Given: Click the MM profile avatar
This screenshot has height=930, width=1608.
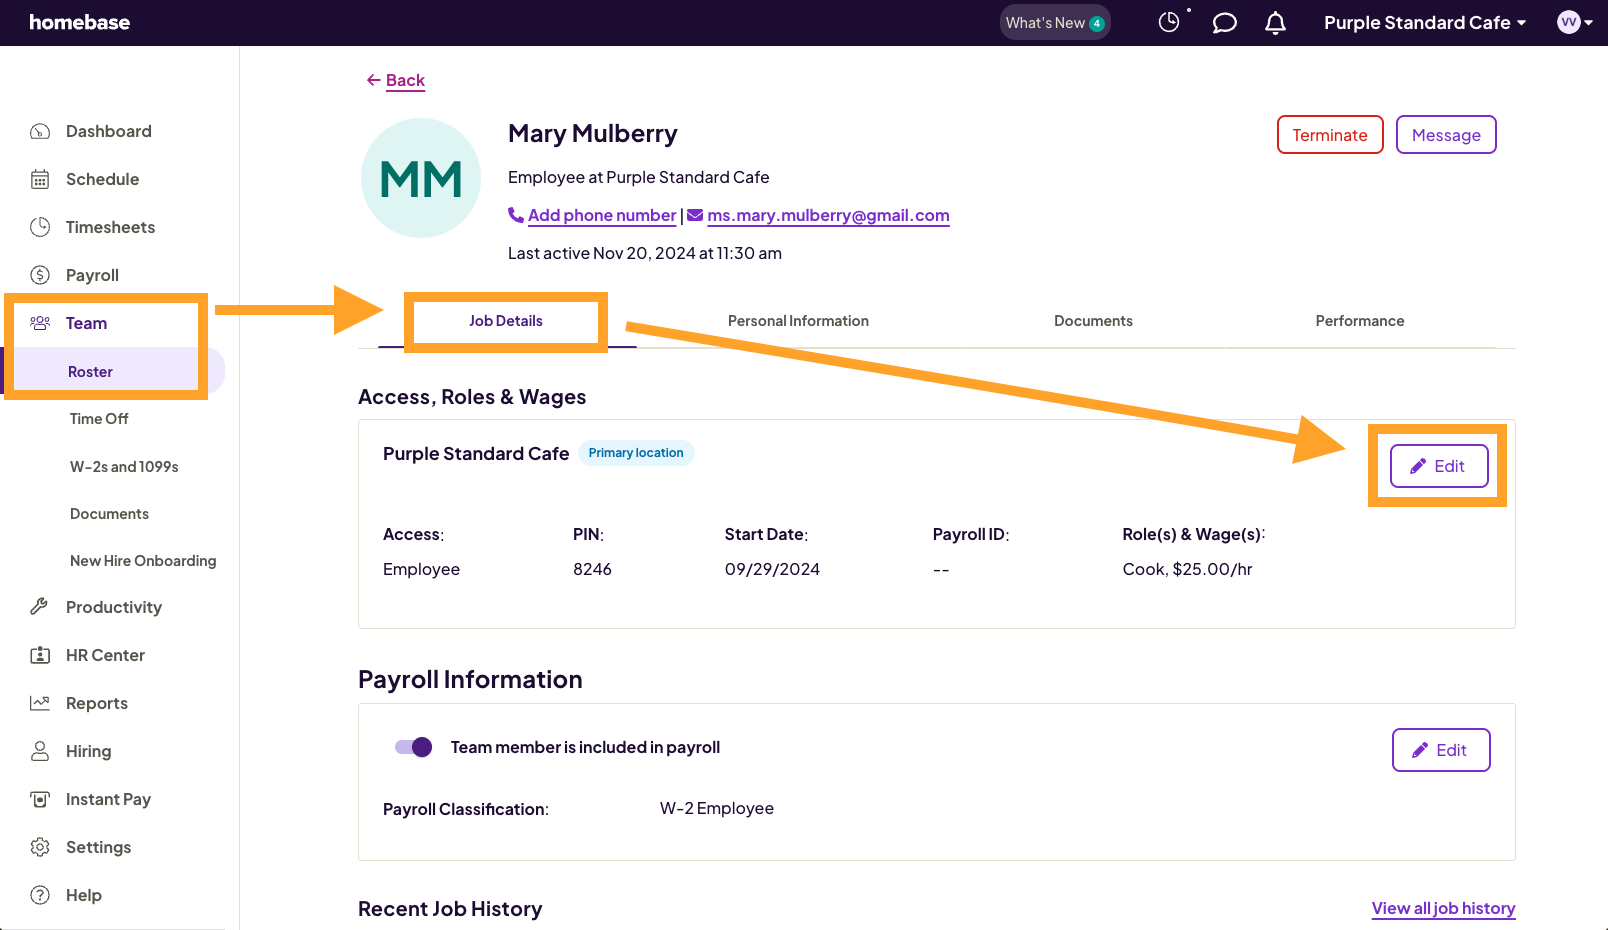Looking at the screenshot, I should tap(421, 178).
